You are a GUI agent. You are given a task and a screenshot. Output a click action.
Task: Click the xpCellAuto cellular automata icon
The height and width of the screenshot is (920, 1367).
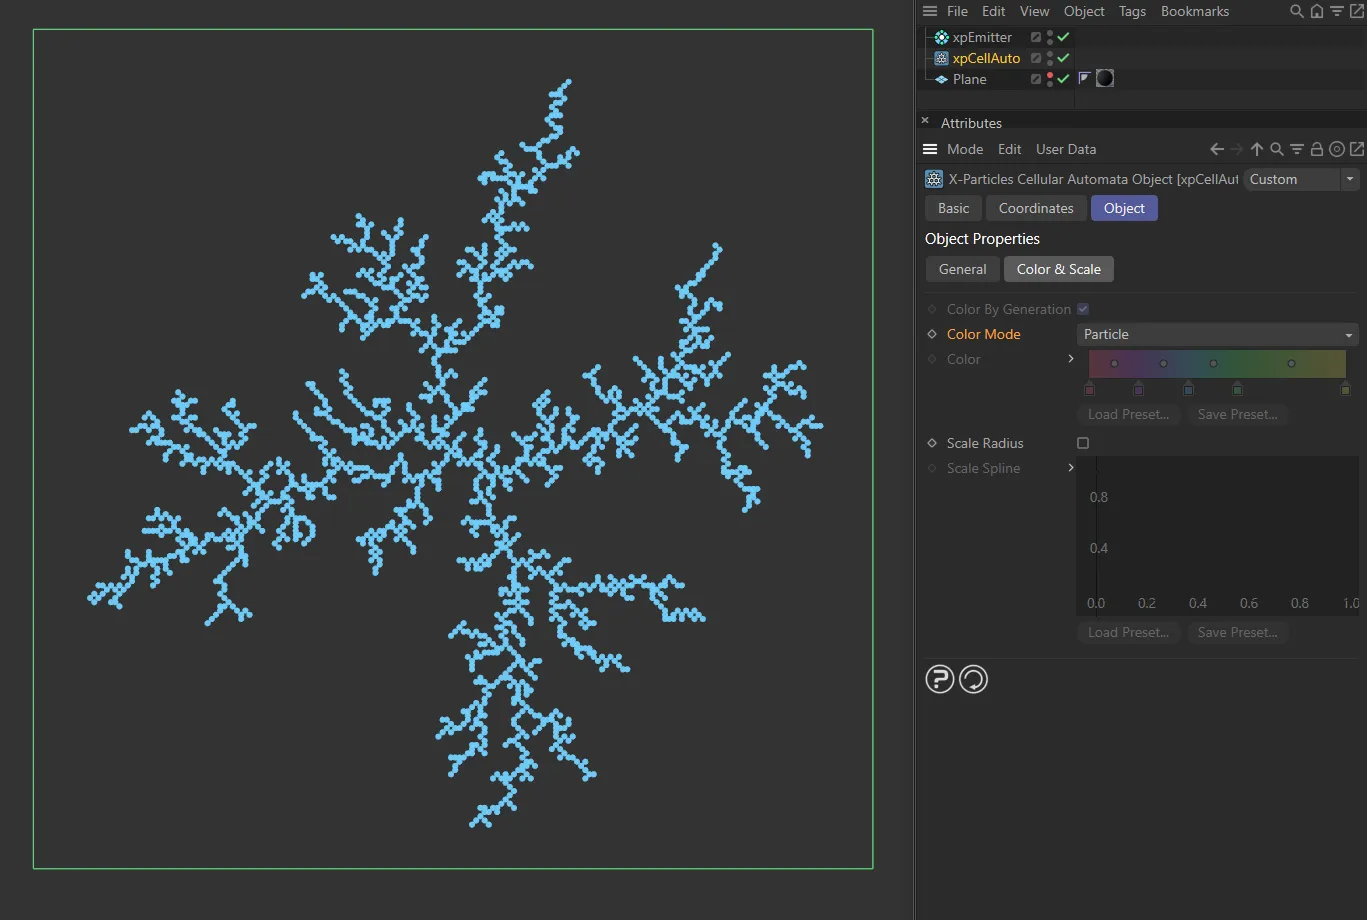point(940,58)
